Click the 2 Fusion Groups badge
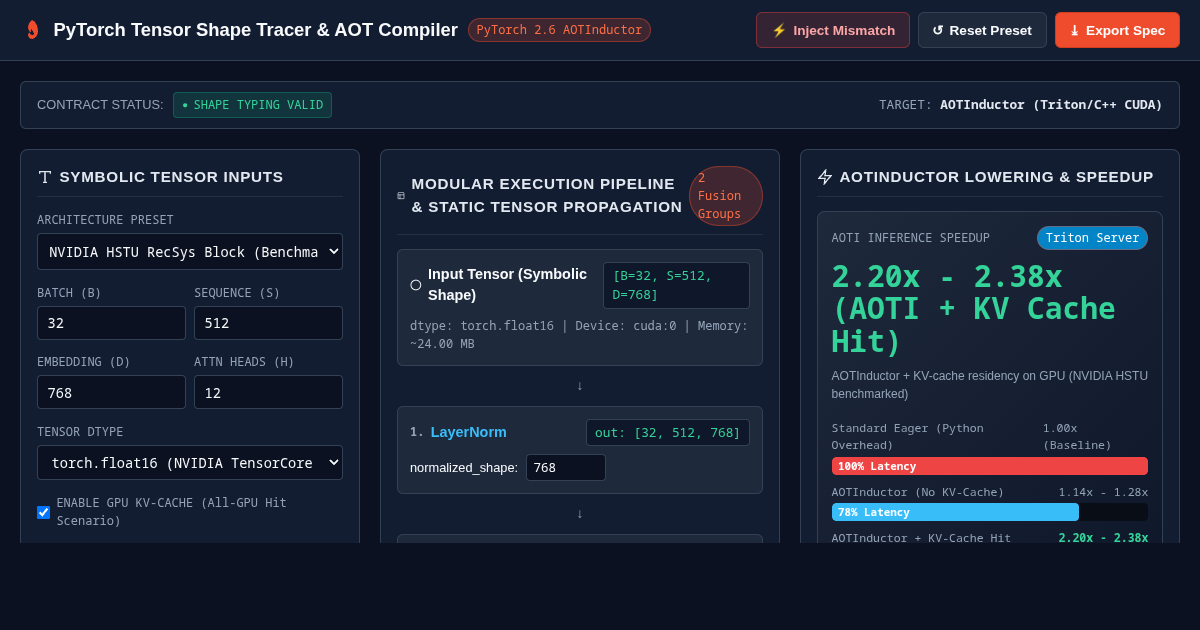The height and width of the screenshot is (630, 1200). pyautogui.click(x=726, y=196)
